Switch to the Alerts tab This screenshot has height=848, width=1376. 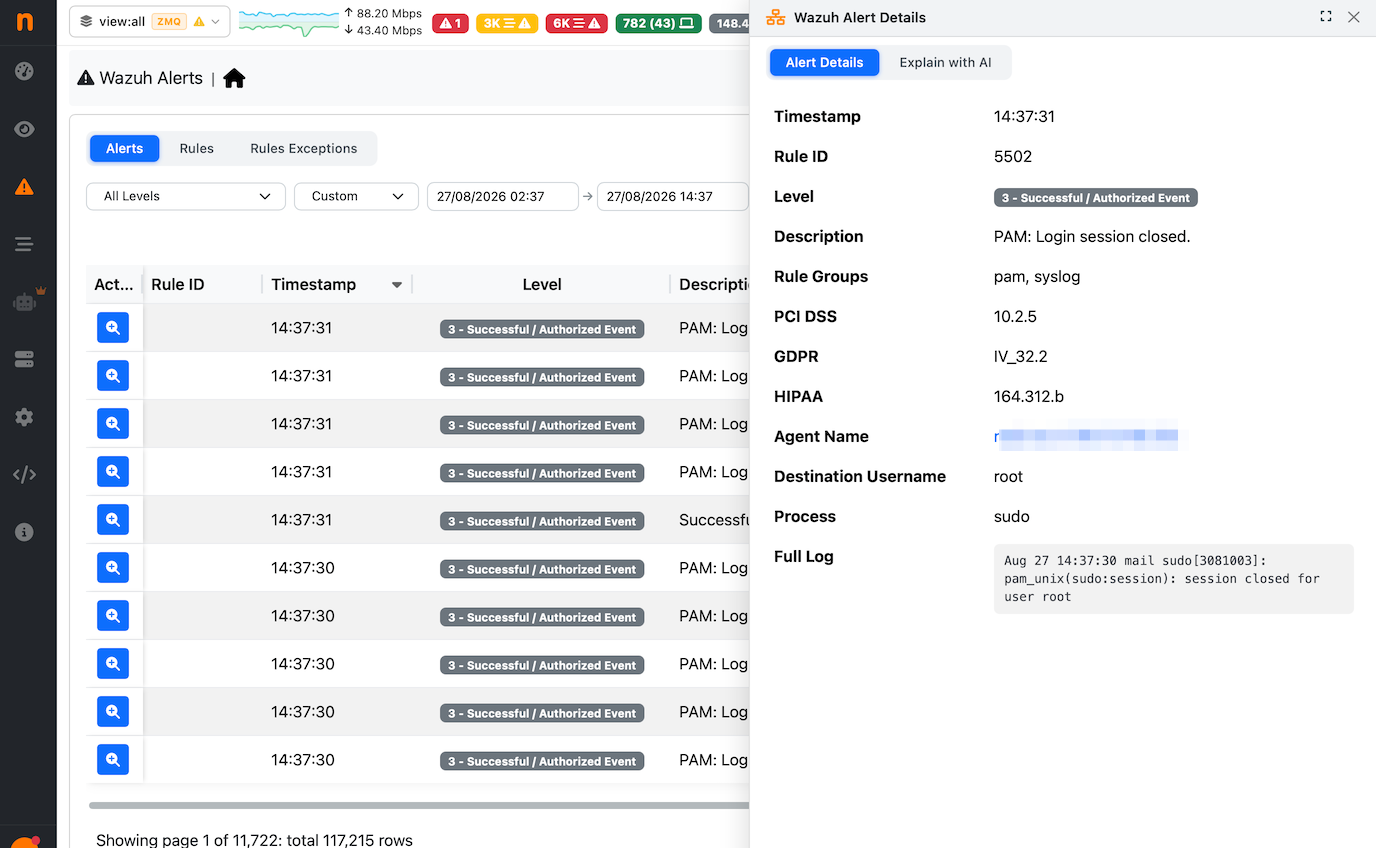(125, 148)
